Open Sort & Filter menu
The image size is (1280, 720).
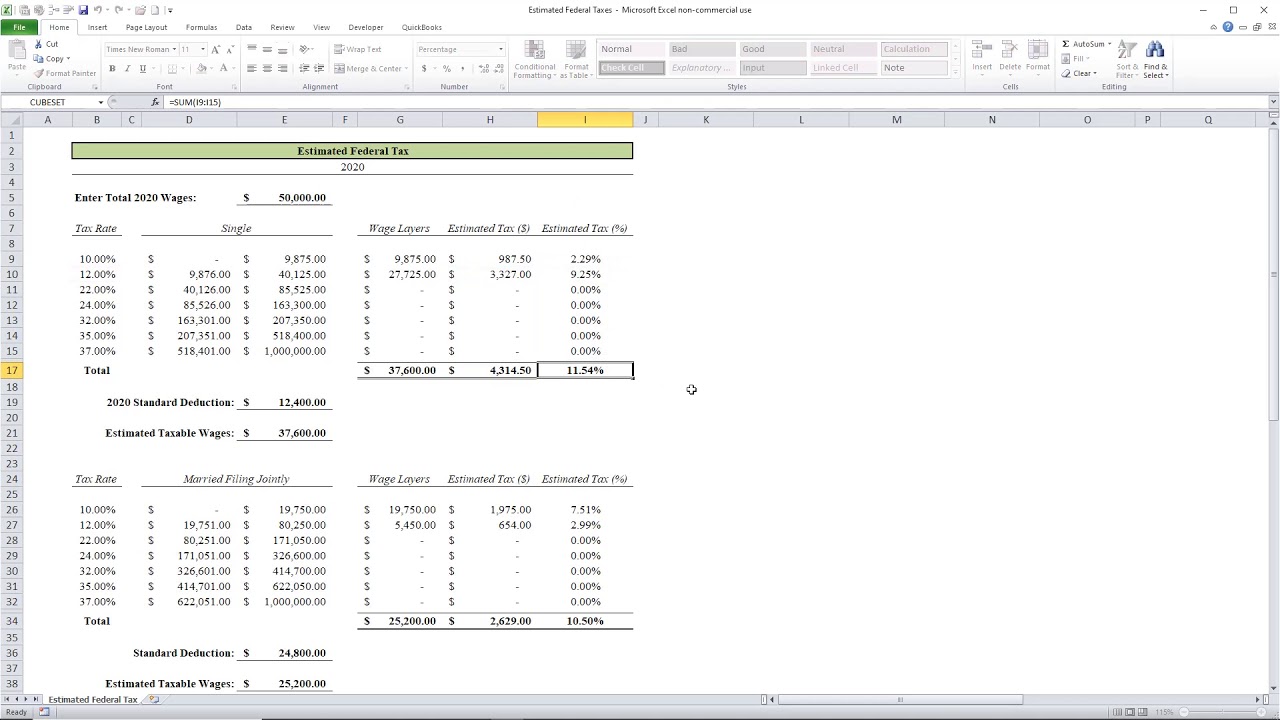[1126, 60]
